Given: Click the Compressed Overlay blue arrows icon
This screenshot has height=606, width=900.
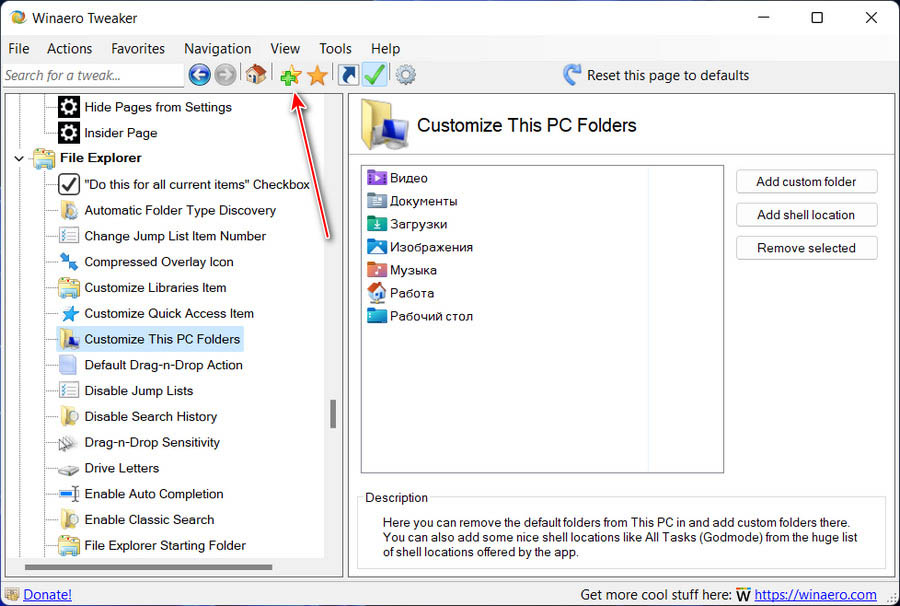Looking at the screenshot, I should point(69,262).
